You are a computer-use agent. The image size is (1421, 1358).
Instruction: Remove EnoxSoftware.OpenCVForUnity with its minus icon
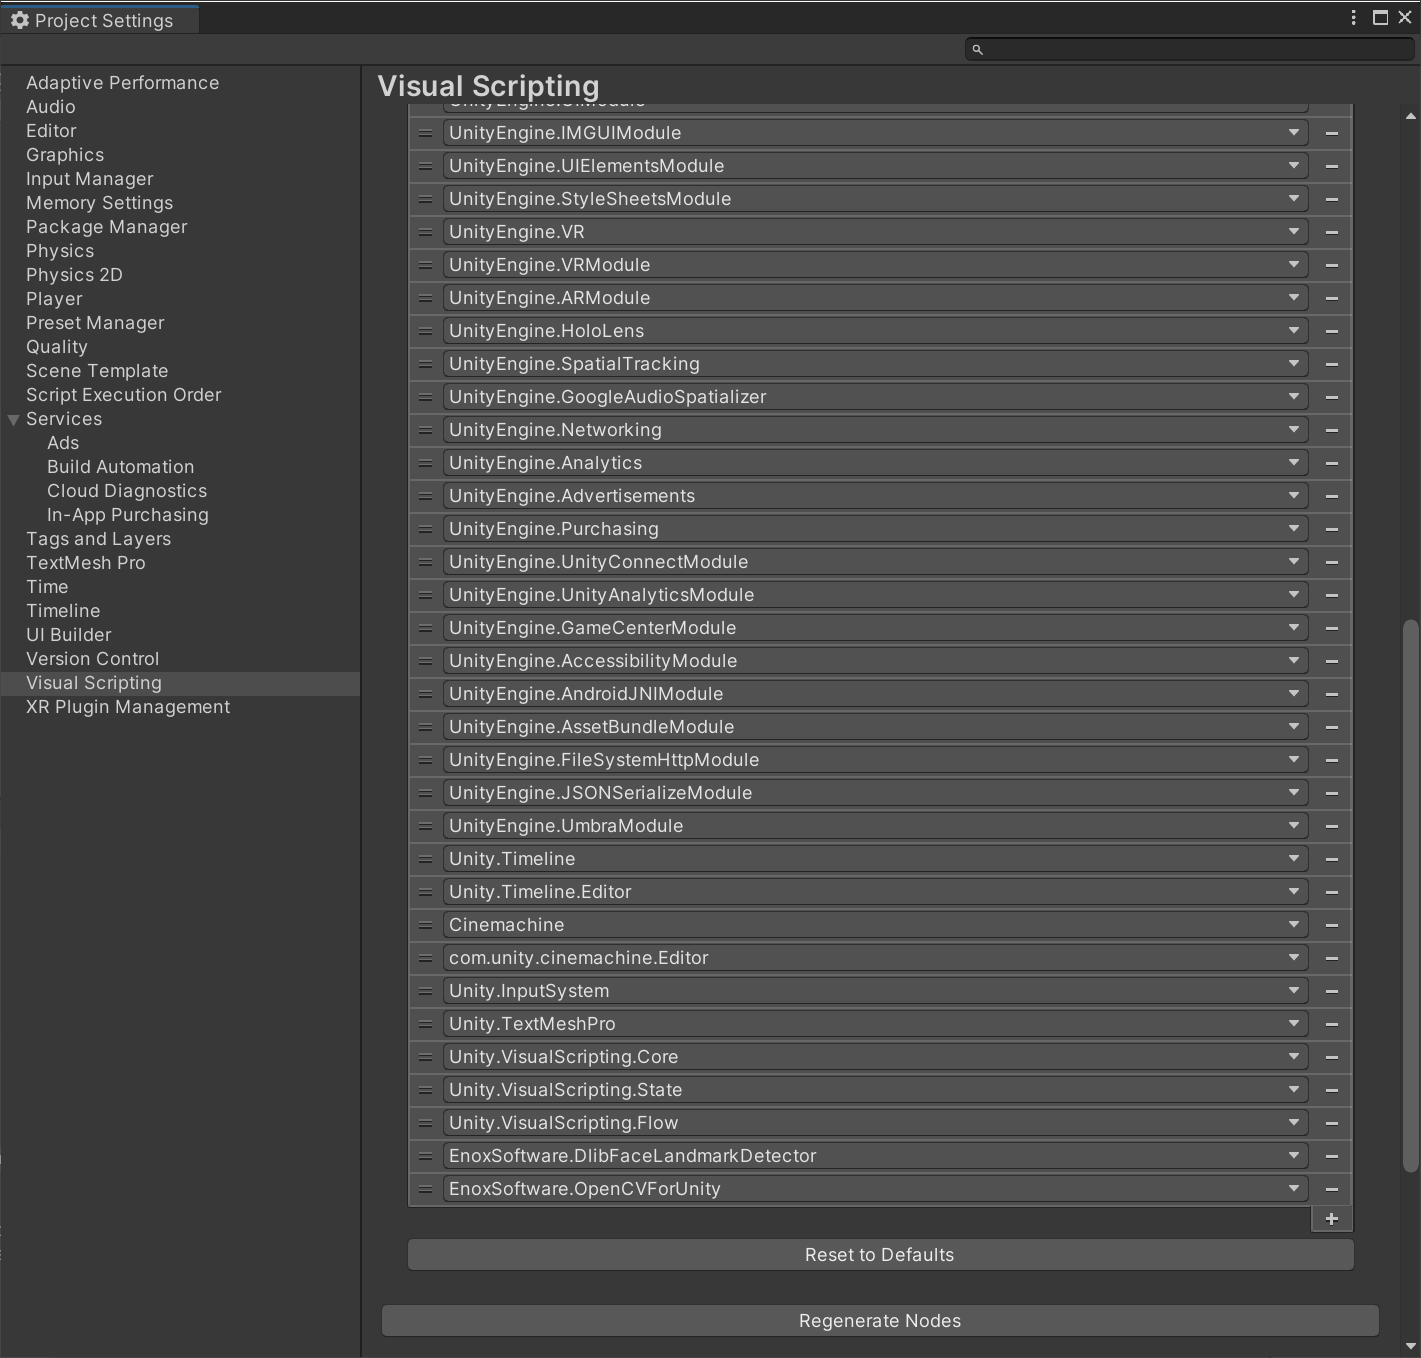pos(1331,1189)
